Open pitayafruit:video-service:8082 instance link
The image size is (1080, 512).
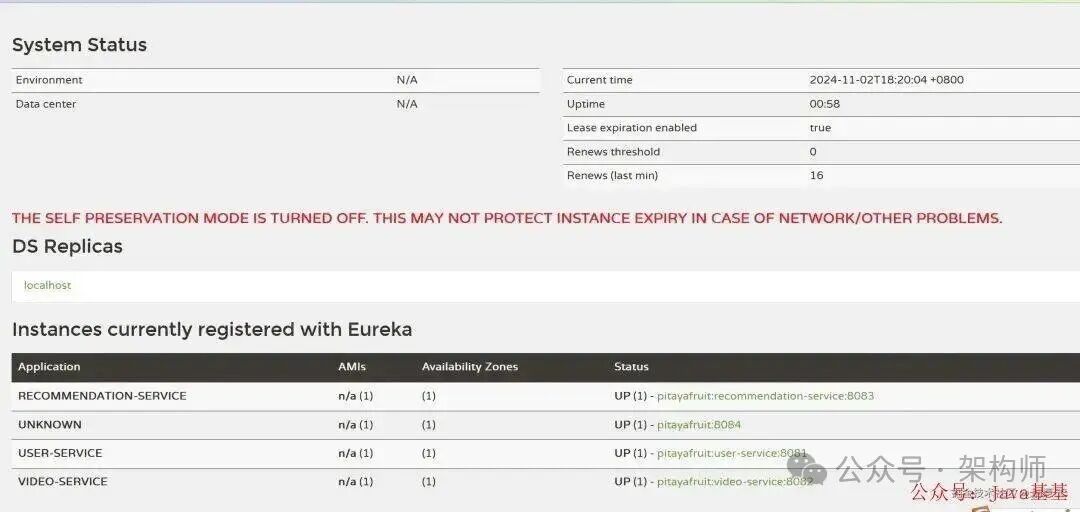[x=735, y=481]
